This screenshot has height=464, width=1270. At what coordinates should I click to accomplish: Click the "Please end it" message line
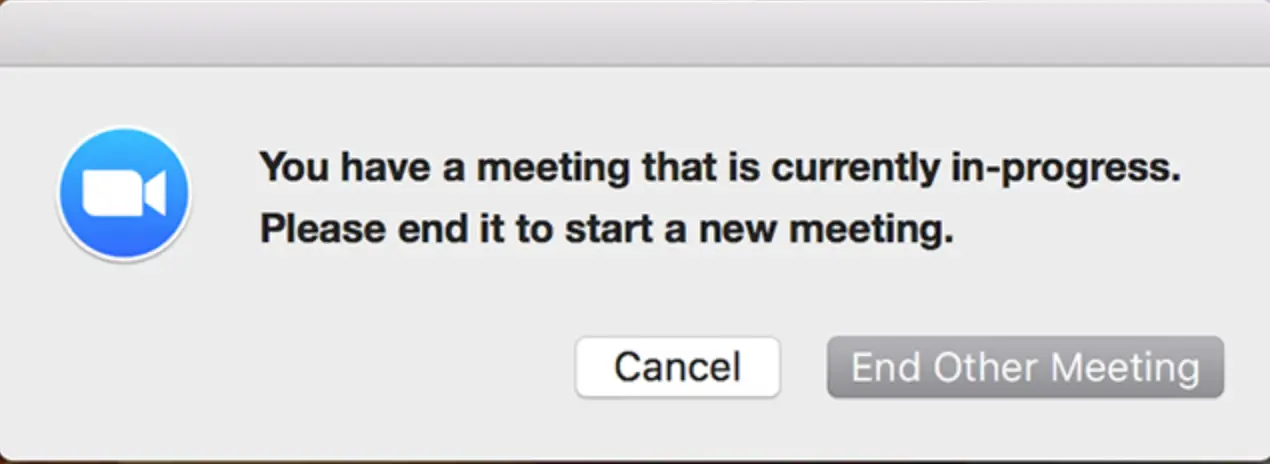606,231
